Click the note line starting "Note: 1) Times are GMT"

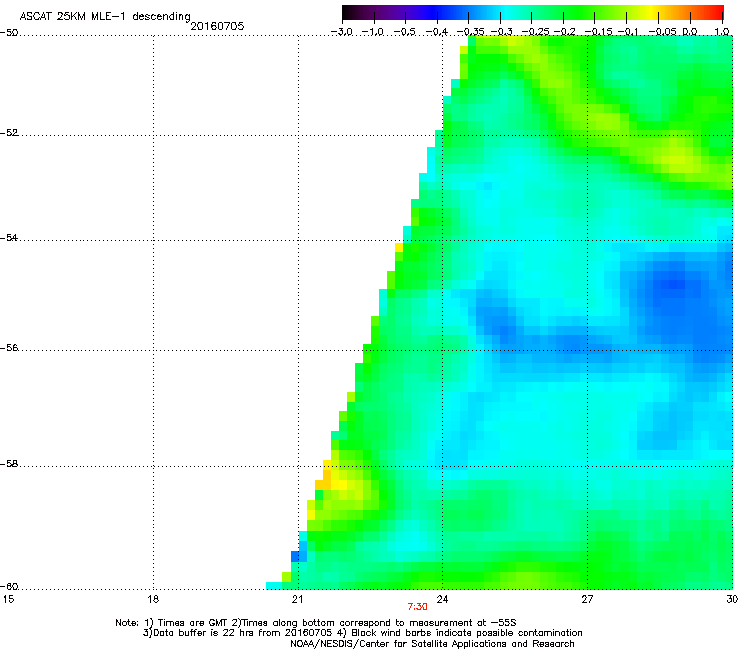point(316,623)
